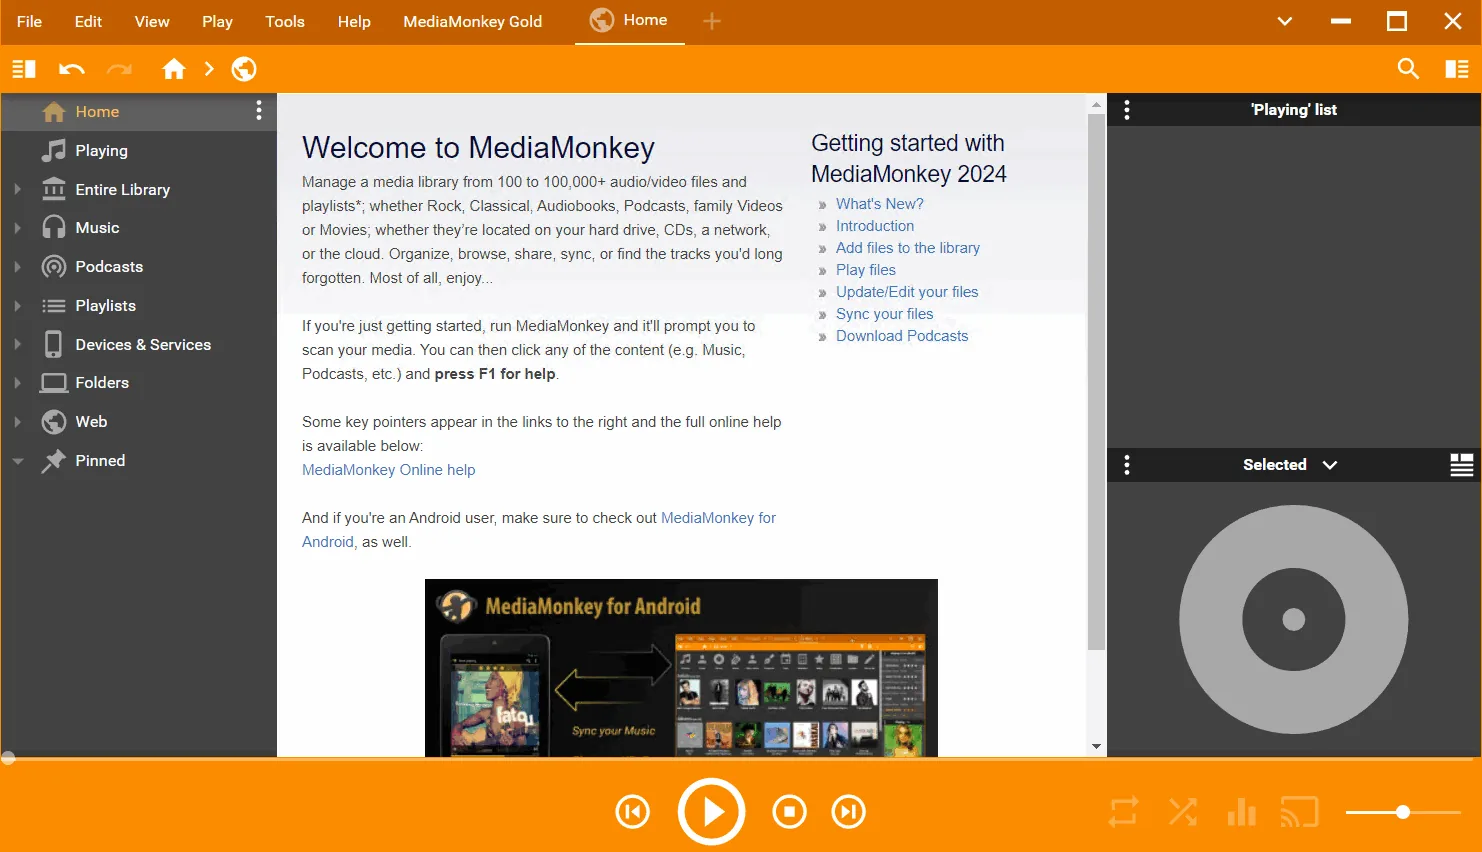Expand the Music tree node
The image size is (1482, 852).
17,228
